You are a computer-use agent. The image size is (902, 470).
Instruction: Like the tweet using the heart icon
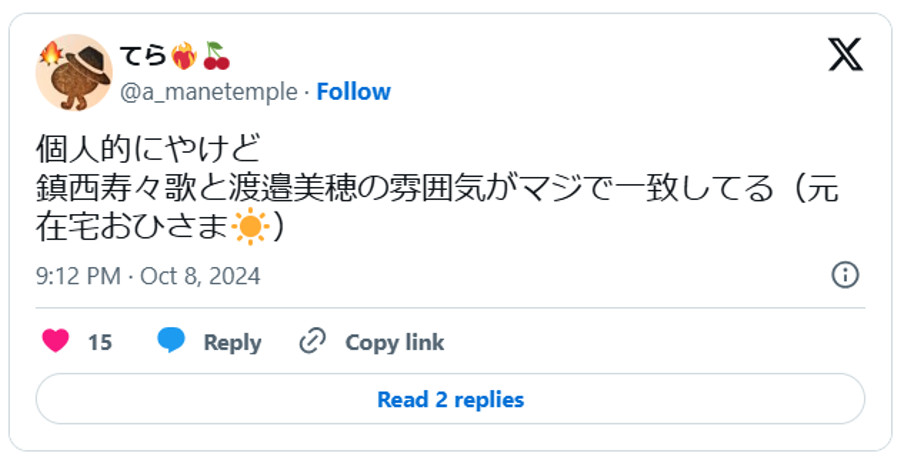(56, 342)
